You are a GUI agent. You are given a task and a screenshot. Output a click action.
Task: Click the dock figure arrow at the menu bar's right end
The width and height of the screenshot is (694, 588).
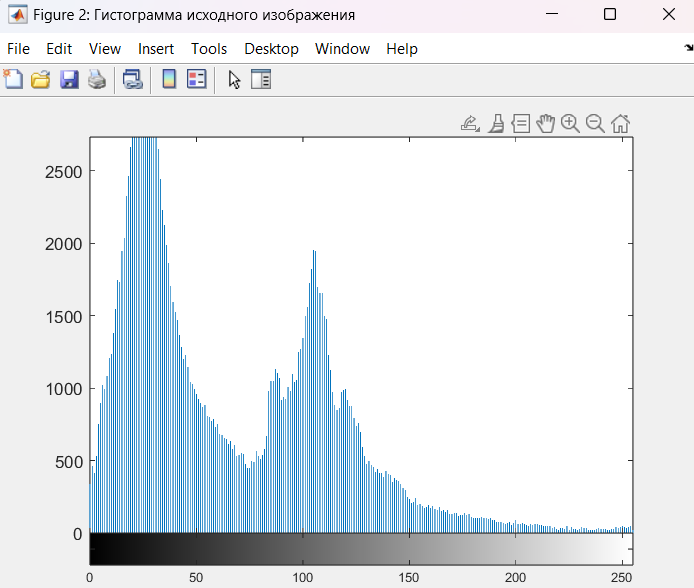point(689,48)
